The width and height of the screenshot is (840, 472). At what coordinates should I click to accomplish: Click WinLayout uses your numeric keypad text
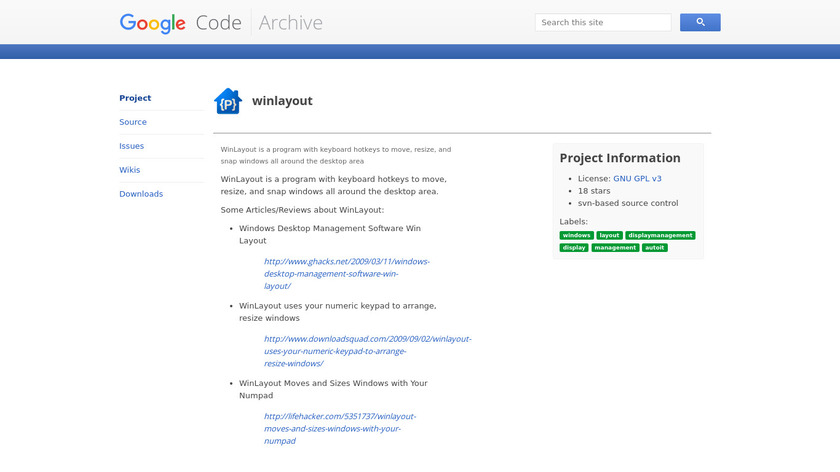[x=338, y=312]
